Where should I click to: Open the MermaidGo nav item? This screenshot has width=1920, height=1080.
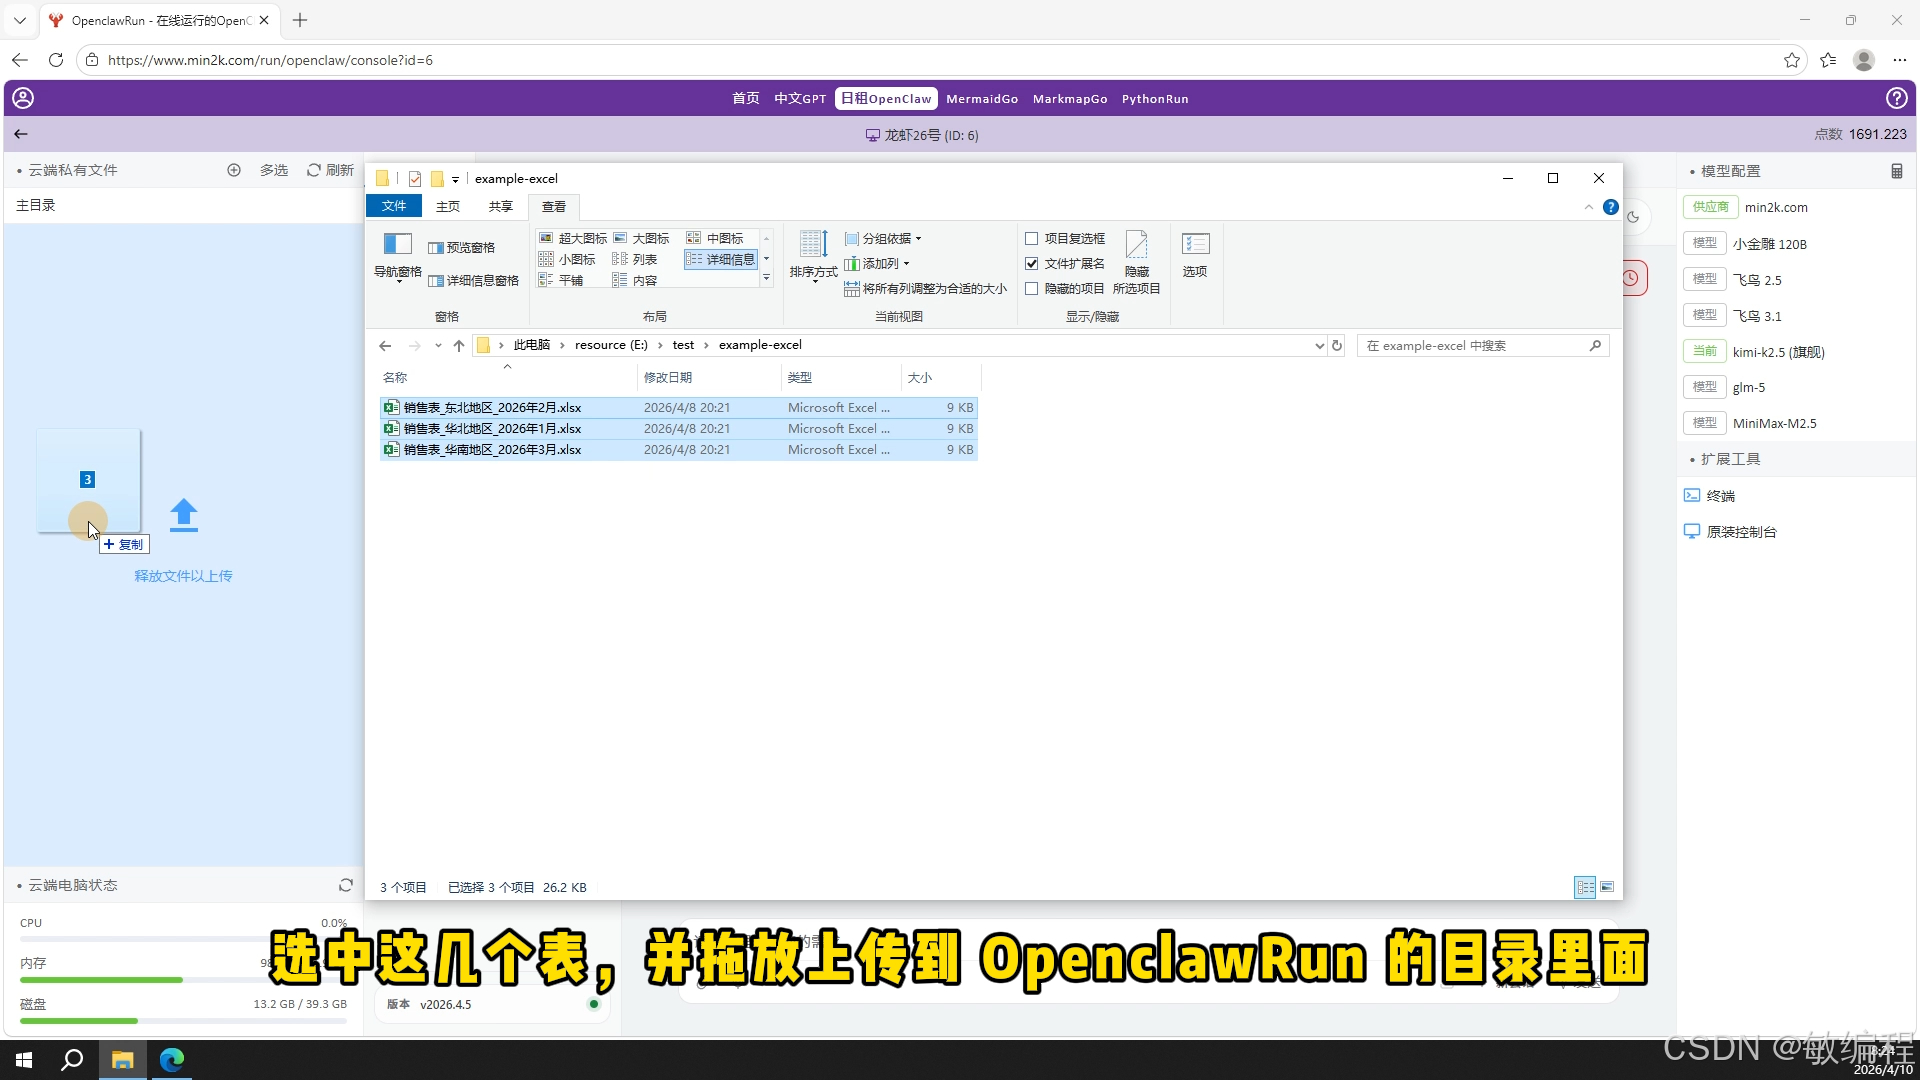click(x=981, y=99)
